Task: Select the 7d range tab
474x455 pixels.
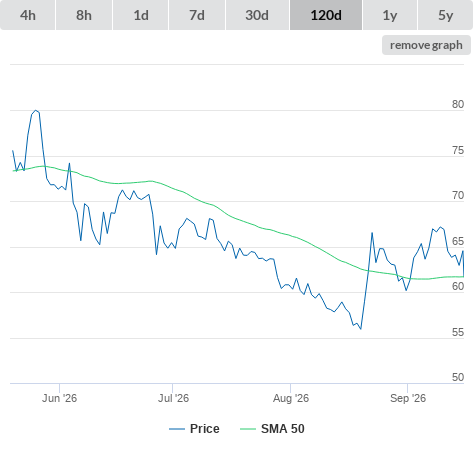Action: [x=197, y=15]
